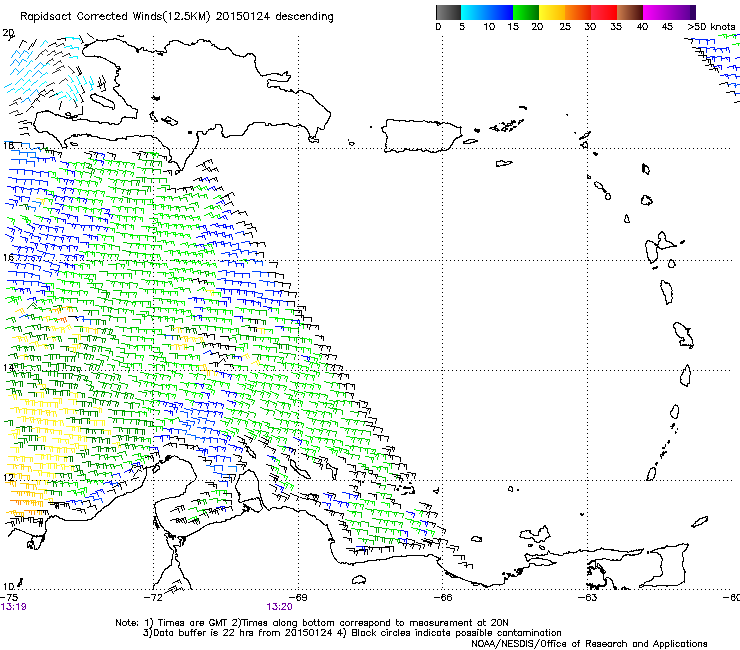Screen dimensions: 740x650
Task: Click the '-75' longitude axis label
Action: point(9,597)
